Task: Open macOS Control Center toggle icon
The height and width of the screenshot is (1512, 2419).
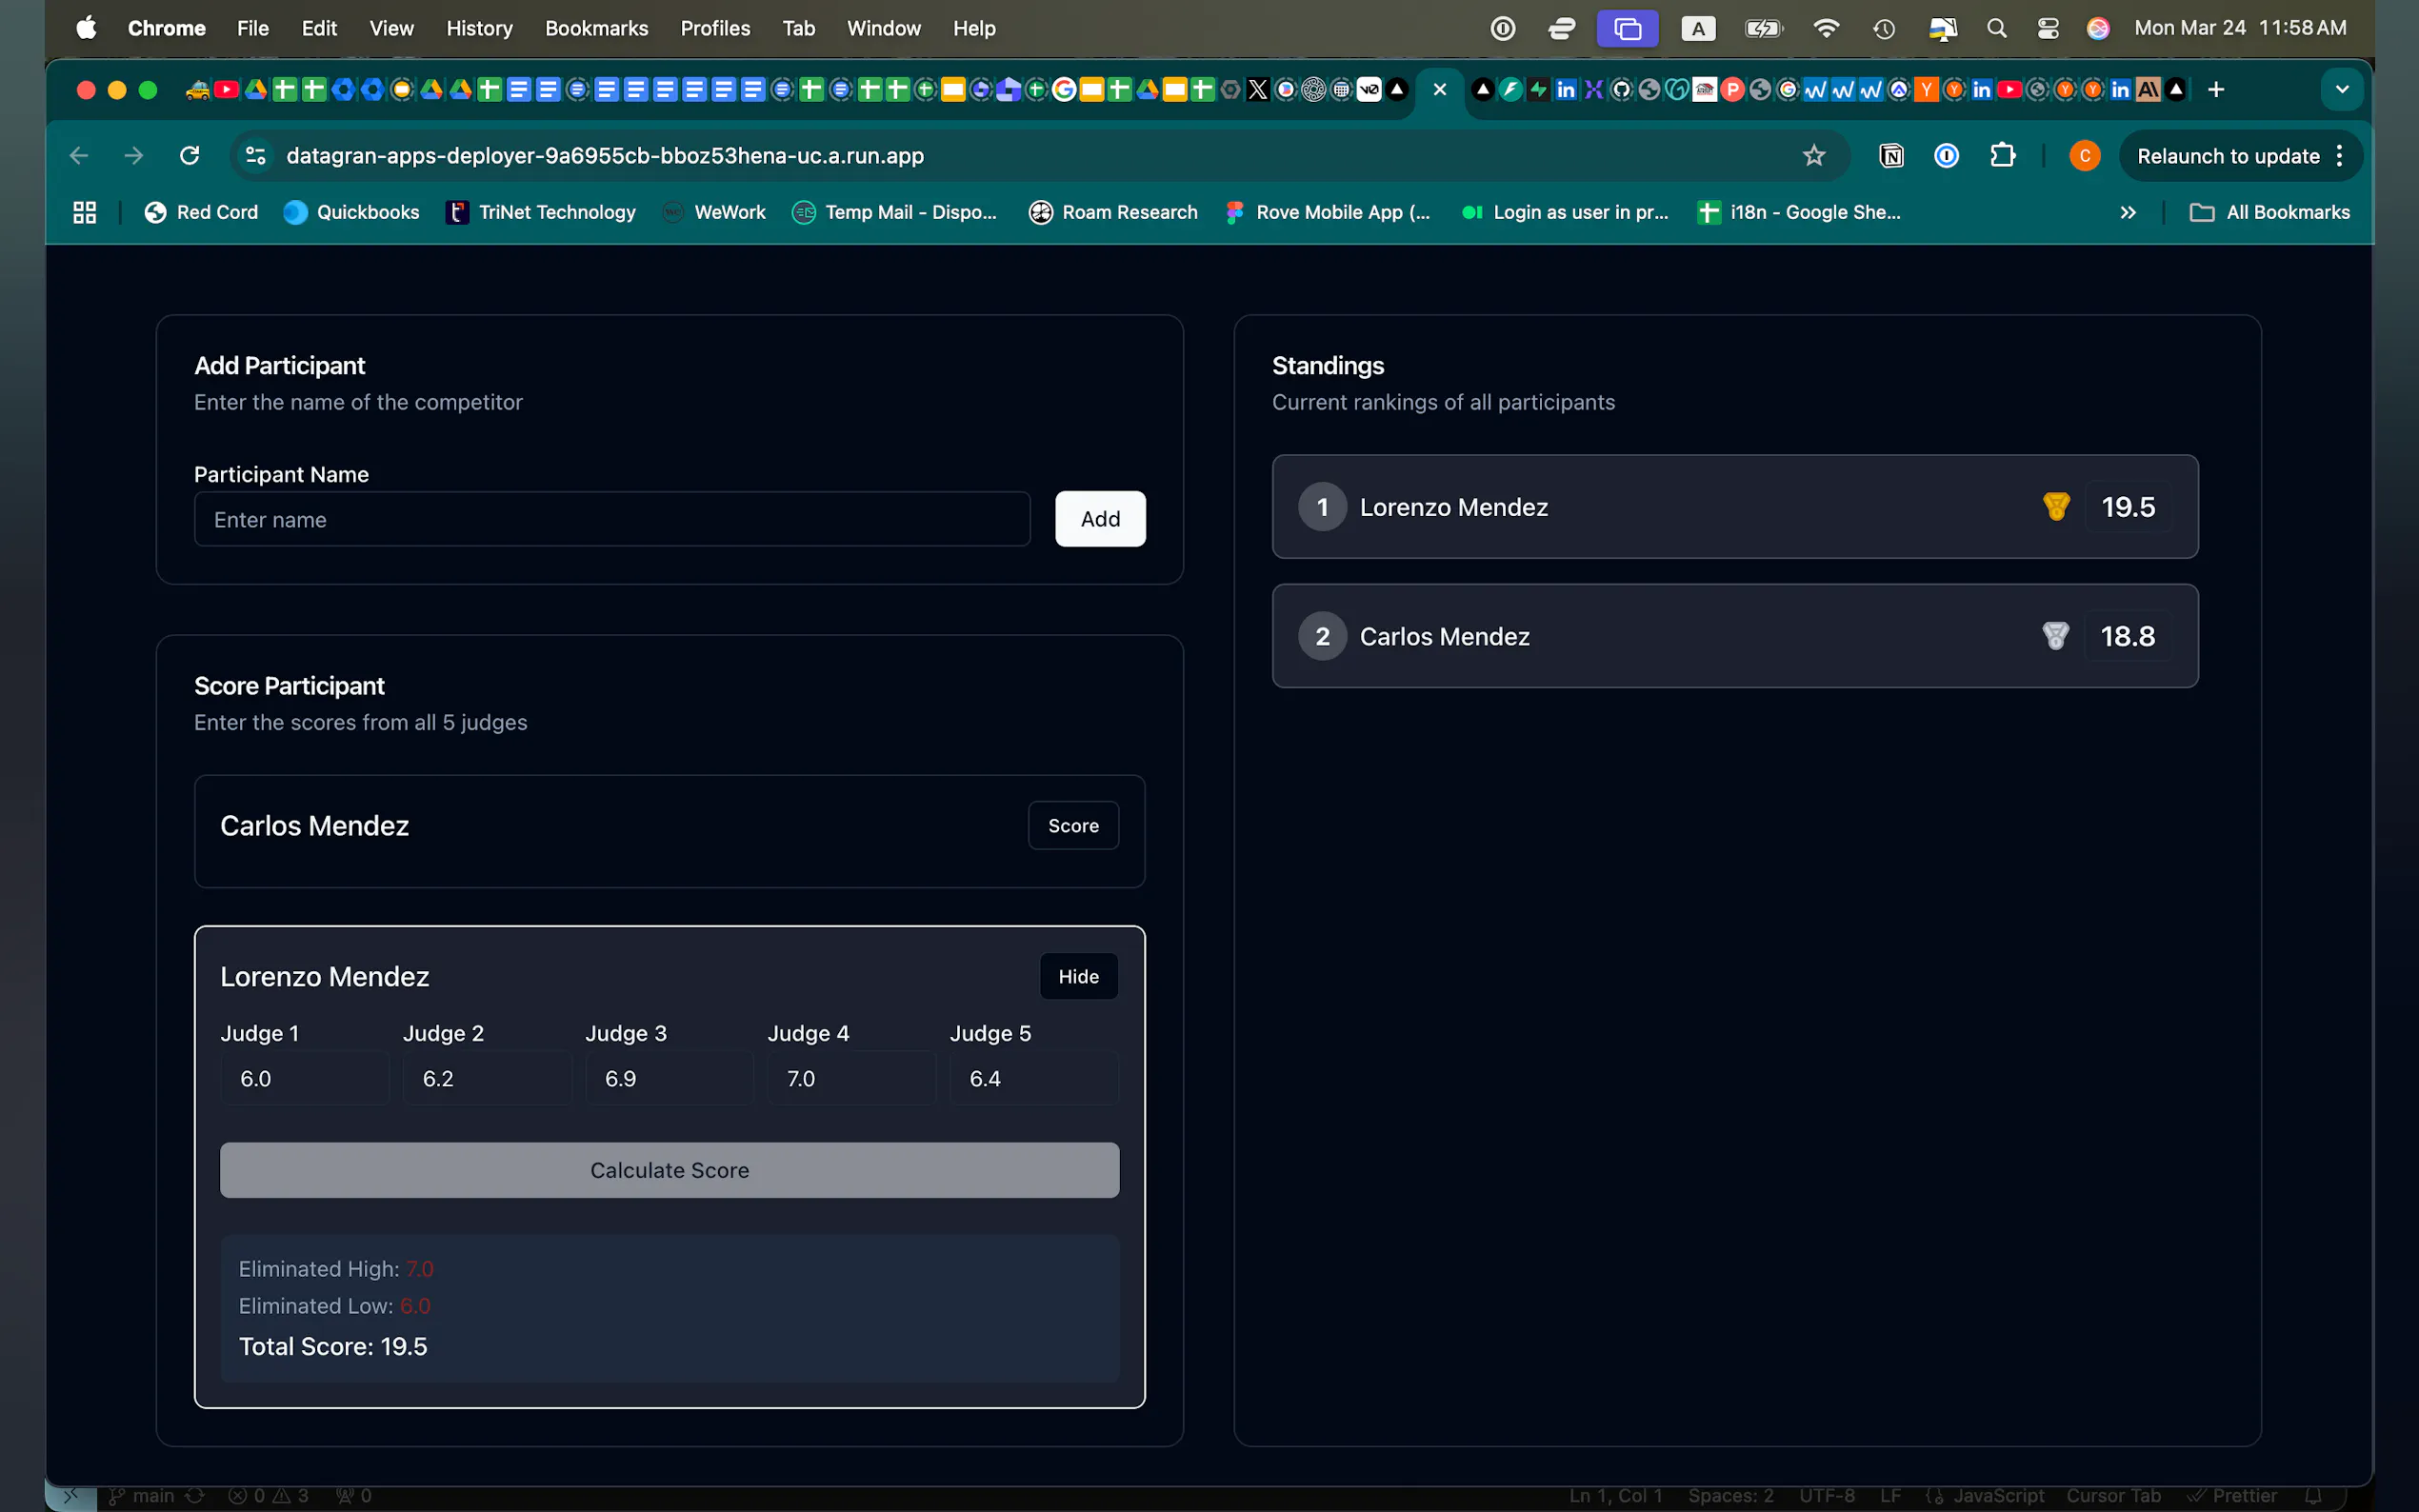Action: click(2047, 28)
